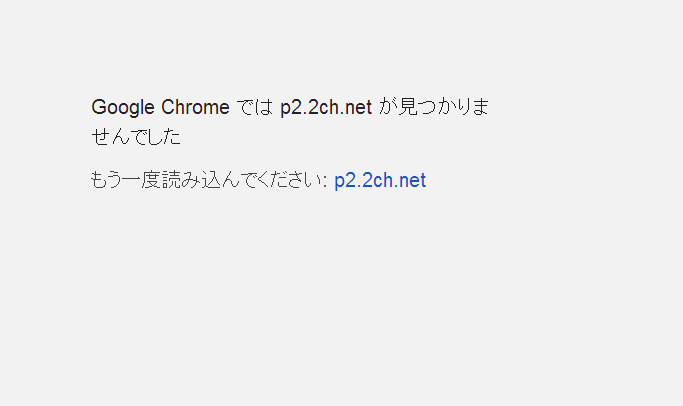Click the word "Google" in the heading
Screen dimensions: 683x406
123,108
